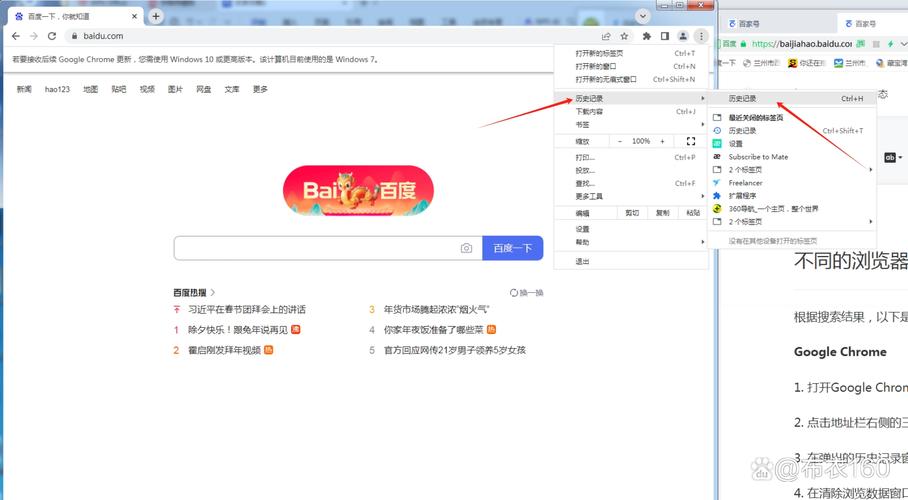Choose 查找... menu item

(x=631, y=183)
